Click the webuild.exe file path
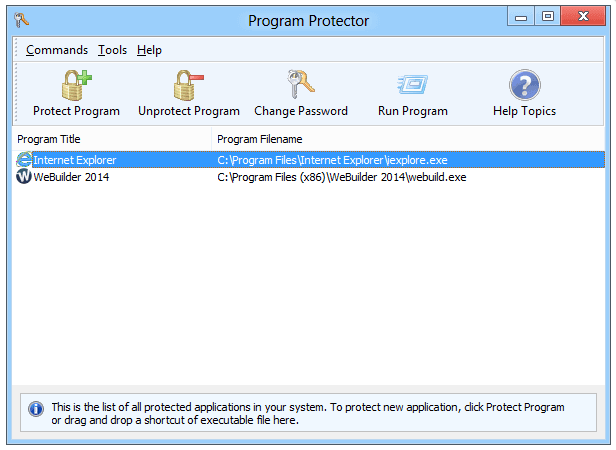Screen dimensions: 616x450 pyautogui.click(x=342, y=177)
